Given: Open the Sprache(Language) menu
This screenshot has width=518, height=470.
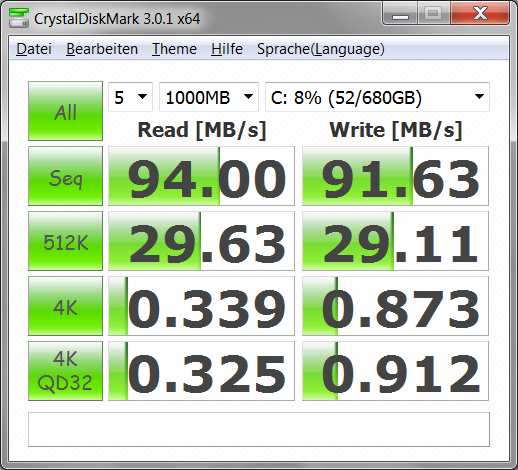Looking at the screenshot, I should (321, 49).
